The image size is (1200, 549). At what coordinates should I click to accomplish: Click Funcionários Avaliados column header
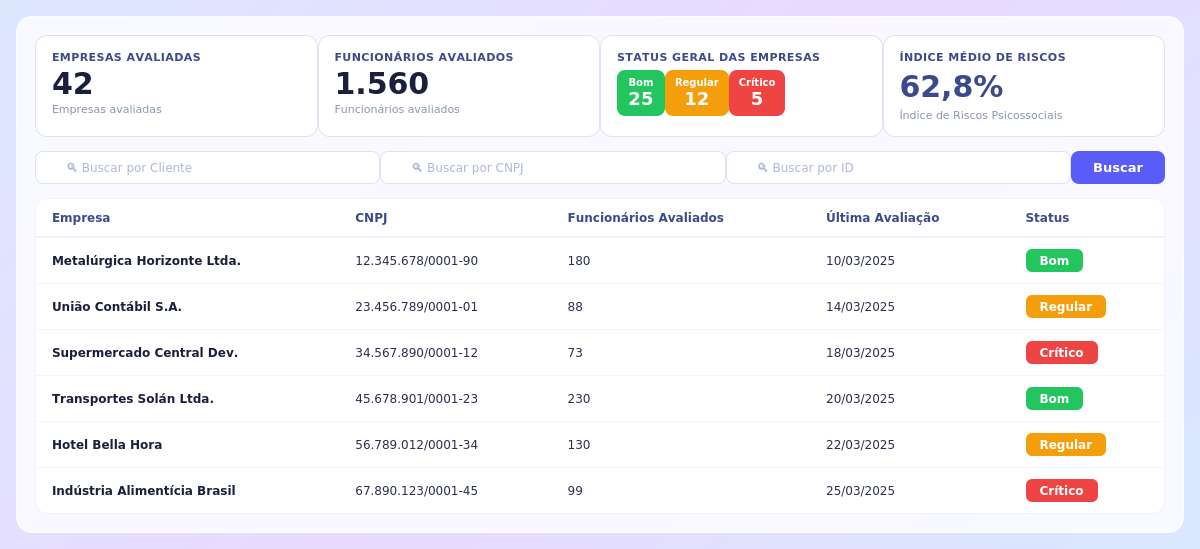646,218
